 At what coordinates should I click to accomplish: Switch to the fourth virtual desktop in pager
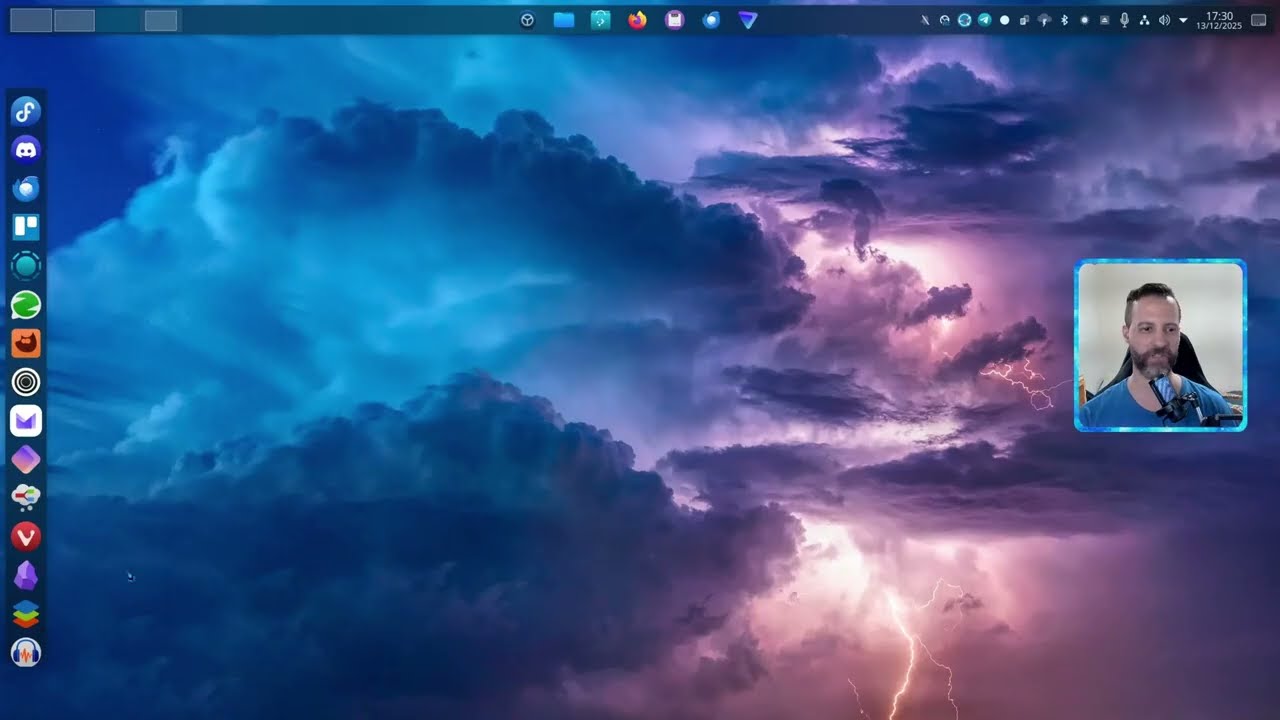(161, 20)
